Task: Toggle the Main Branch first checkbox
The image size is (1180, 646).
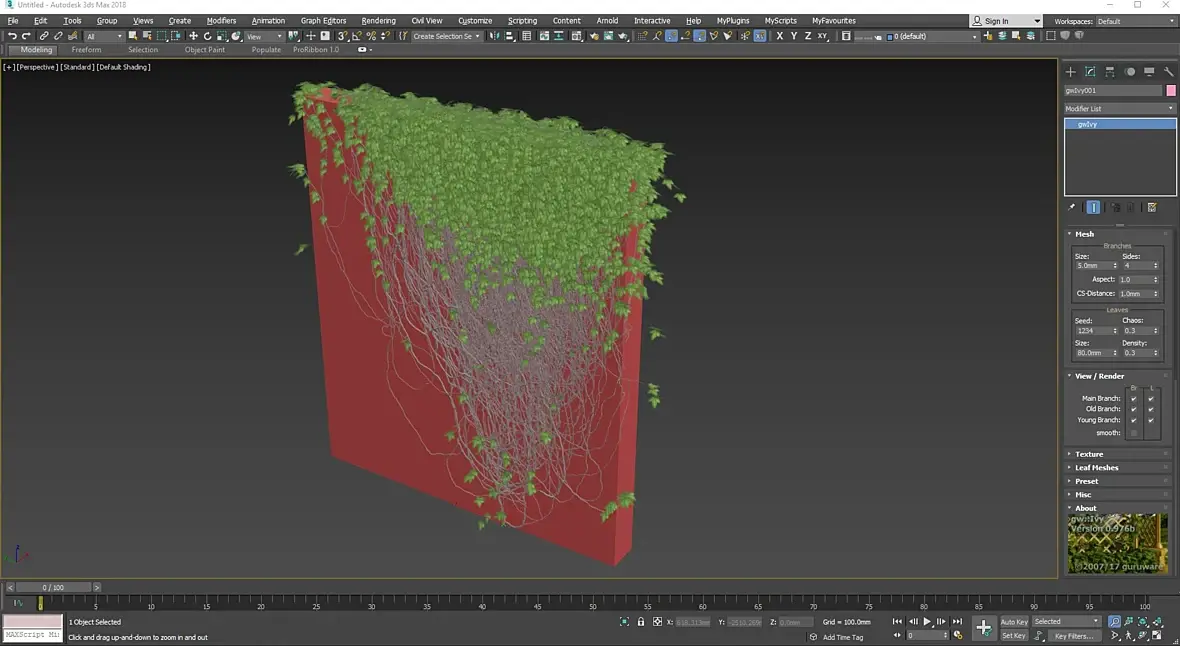Action: point(1133,398)
